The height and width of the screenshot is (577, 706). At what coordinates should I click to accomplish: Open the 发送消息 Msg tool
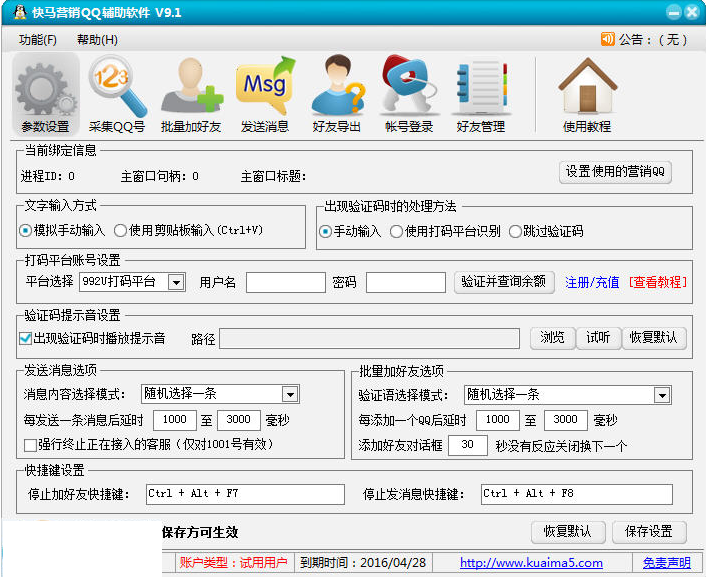(264, 93)
